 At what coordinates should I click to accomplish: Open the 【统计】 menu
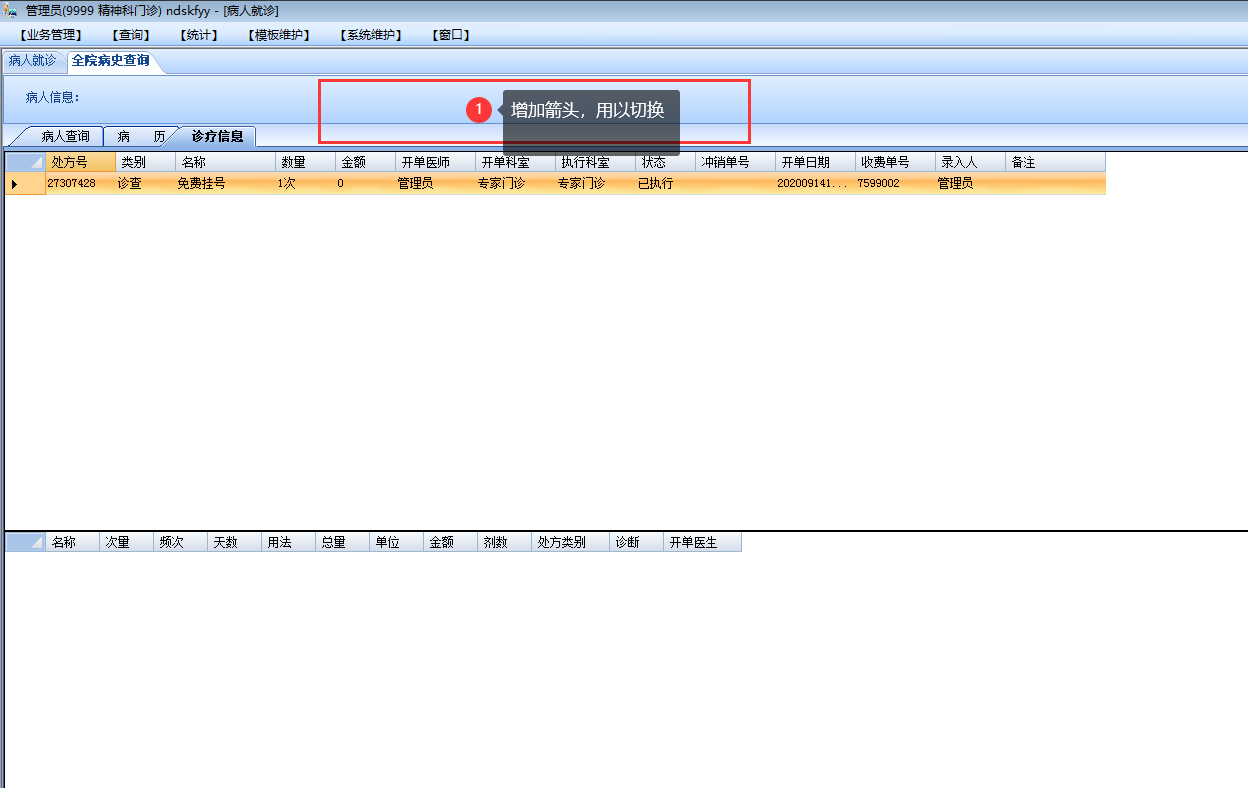pyautogui.click(x=199, y=35)
